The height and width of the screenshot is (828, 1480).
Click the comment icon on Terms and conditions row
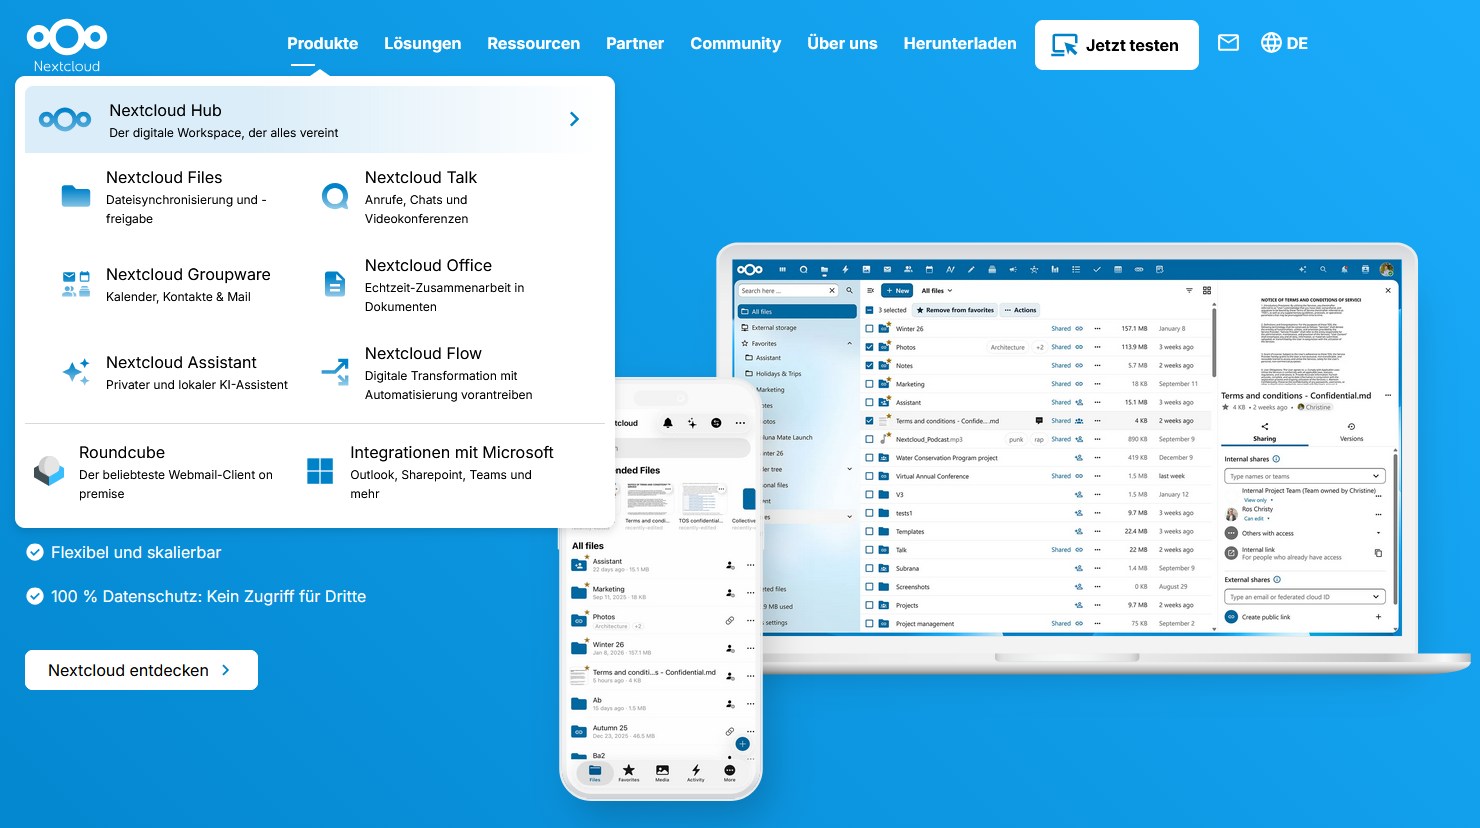pyautogui.click(x=1039, y=421)
